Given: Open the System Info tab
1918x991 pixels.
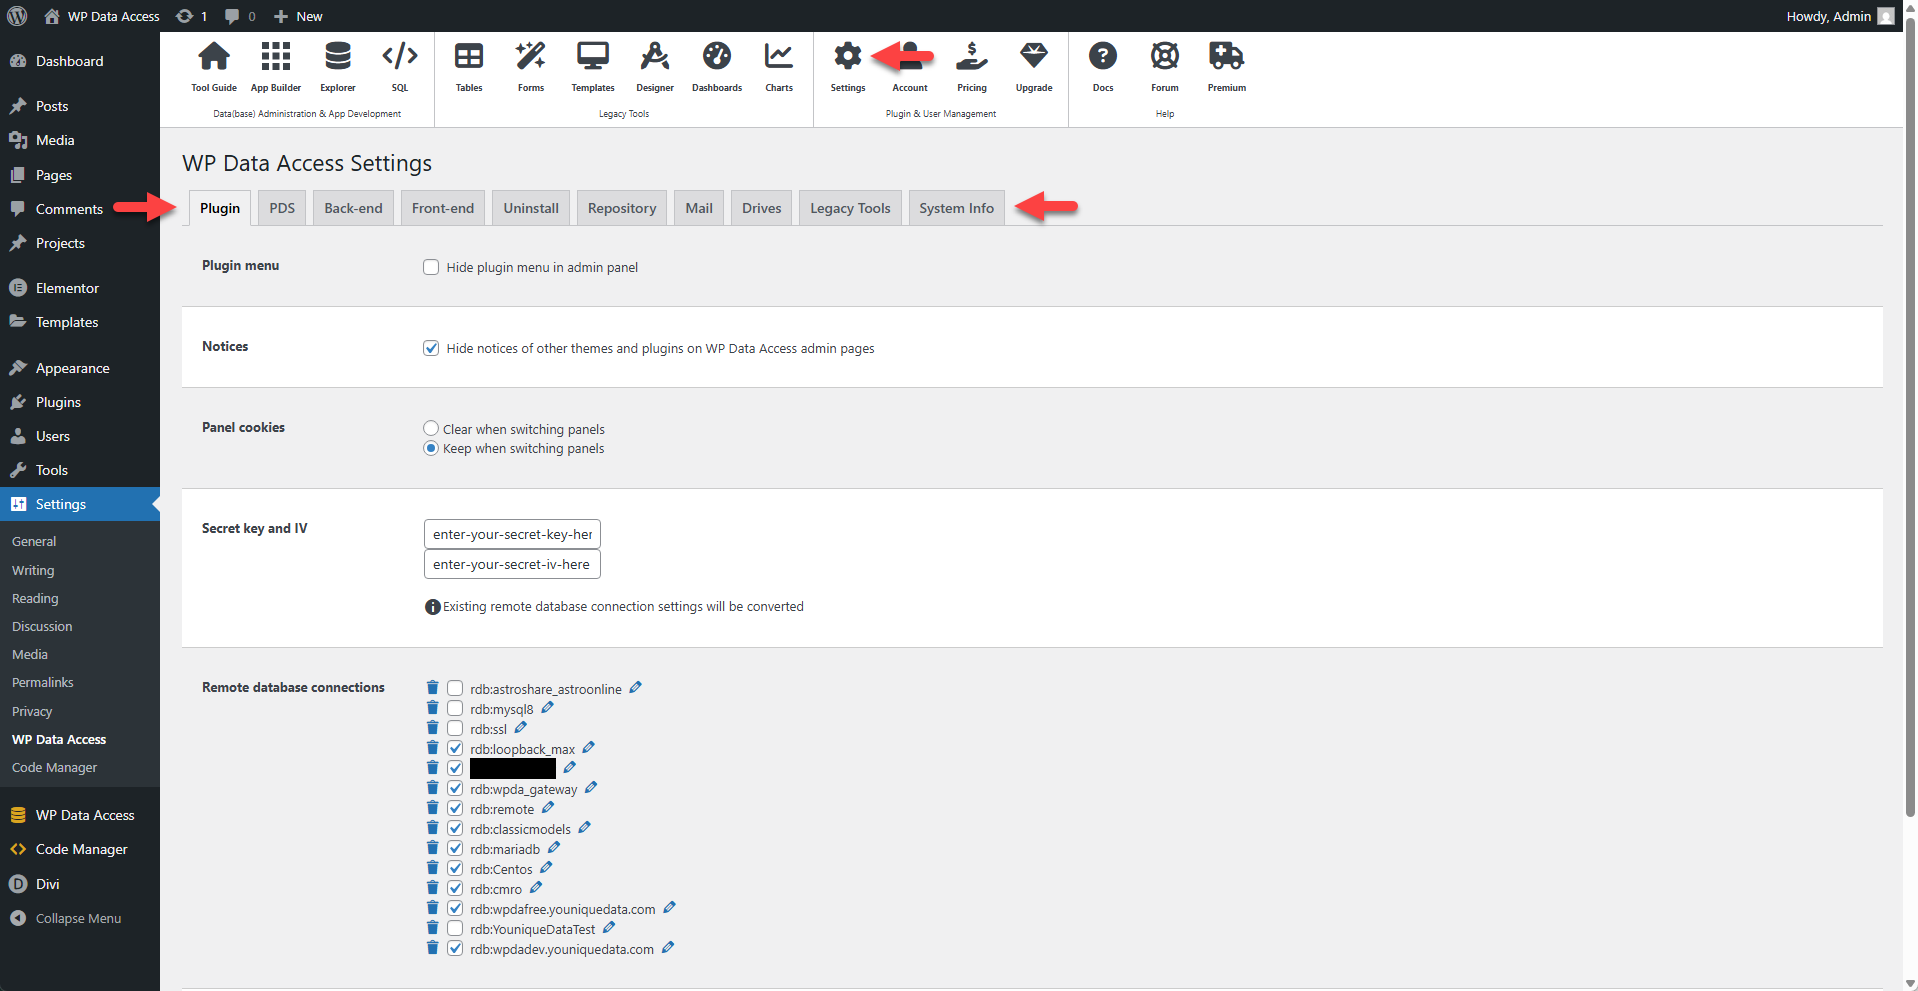Looking at the screenshot, I should click(955, 208).
